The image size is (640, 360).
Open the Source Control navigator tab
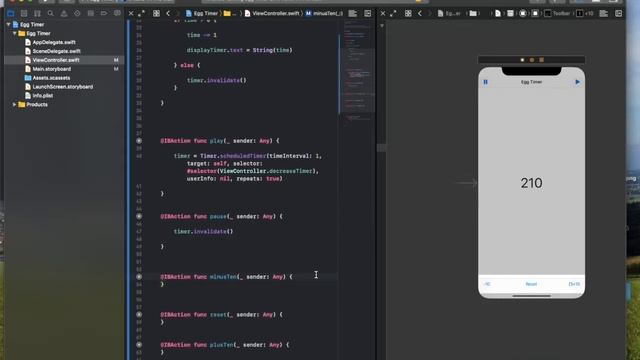[x=24, y=13]
